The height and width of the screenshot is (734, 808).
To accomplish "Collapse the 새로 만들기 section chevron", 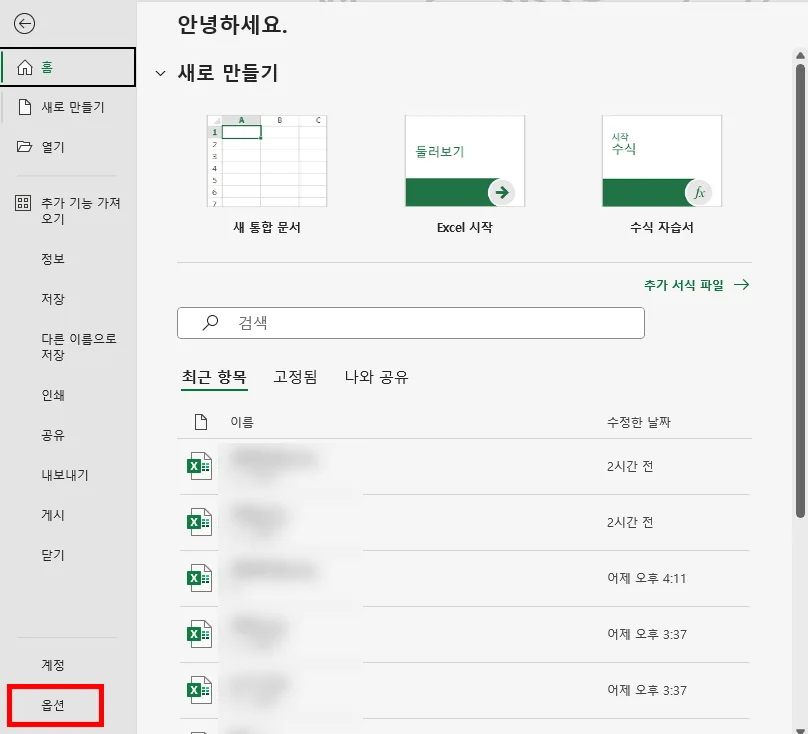I will point(160,74).
